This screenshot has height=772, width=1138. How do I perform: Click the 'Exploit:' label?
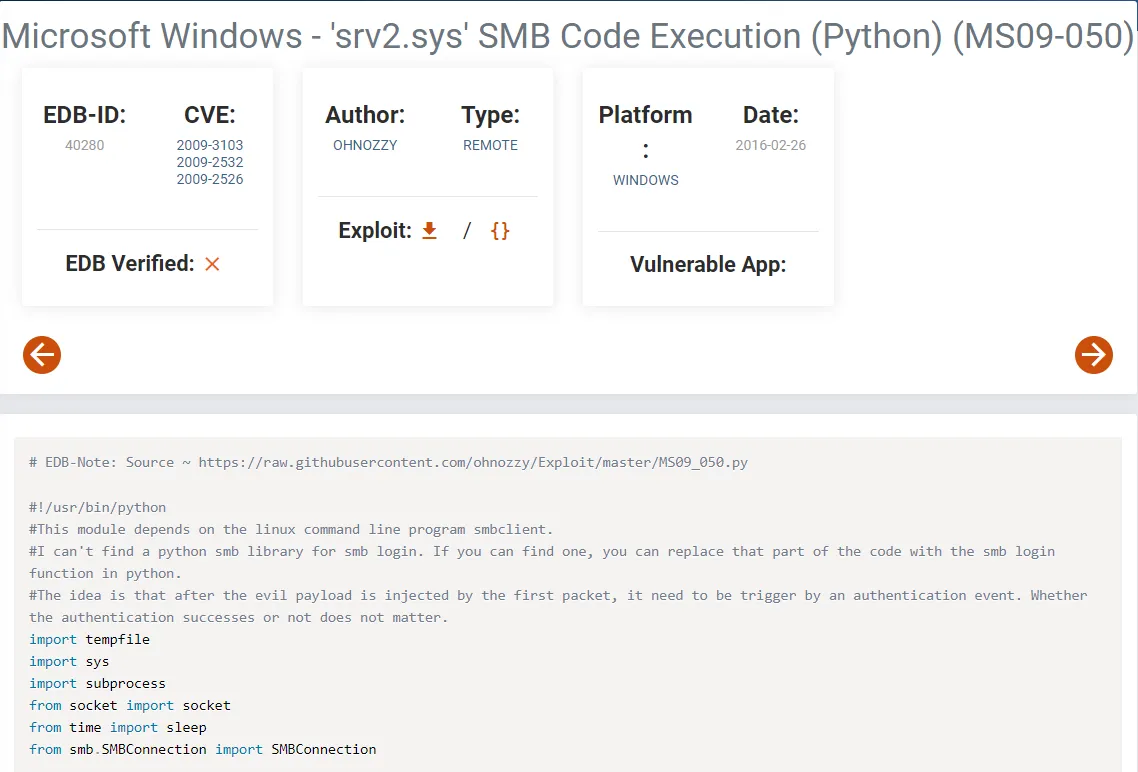click(x=374, y=231)
